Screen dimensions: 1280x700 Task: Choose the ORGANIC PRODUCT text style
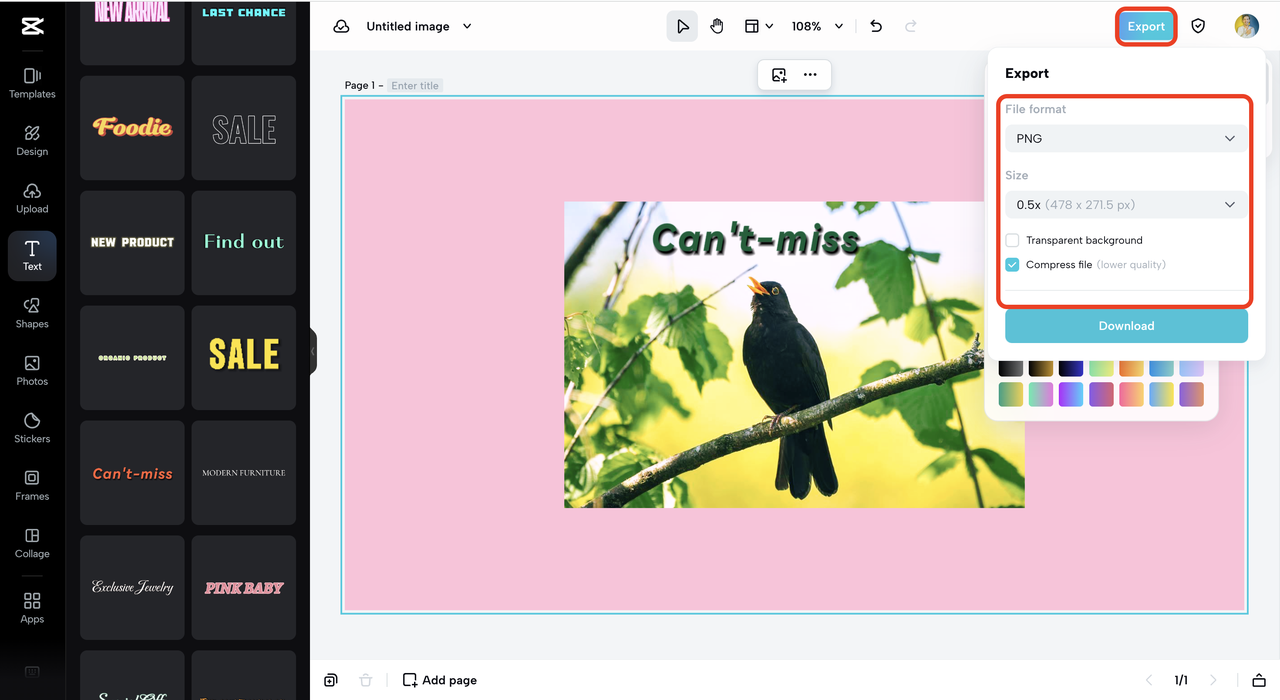tap(132, 358)
